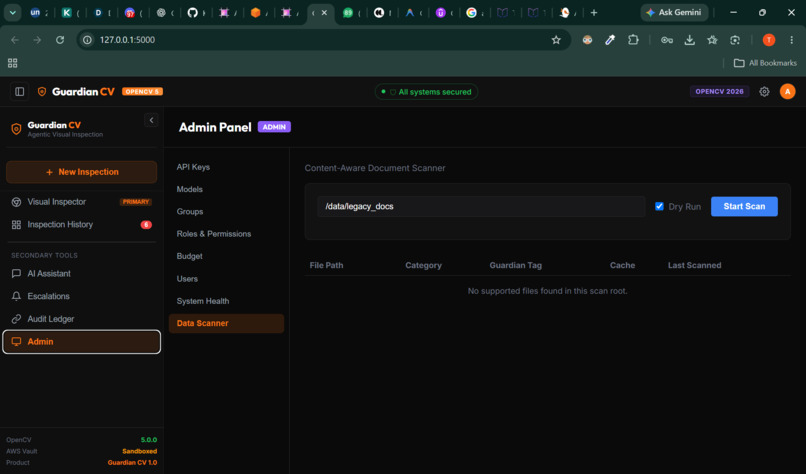Screen dimensions: 806x474
Task: Click the Last Scanned column header
Action: pyautogui.click(x=694, y=265)
